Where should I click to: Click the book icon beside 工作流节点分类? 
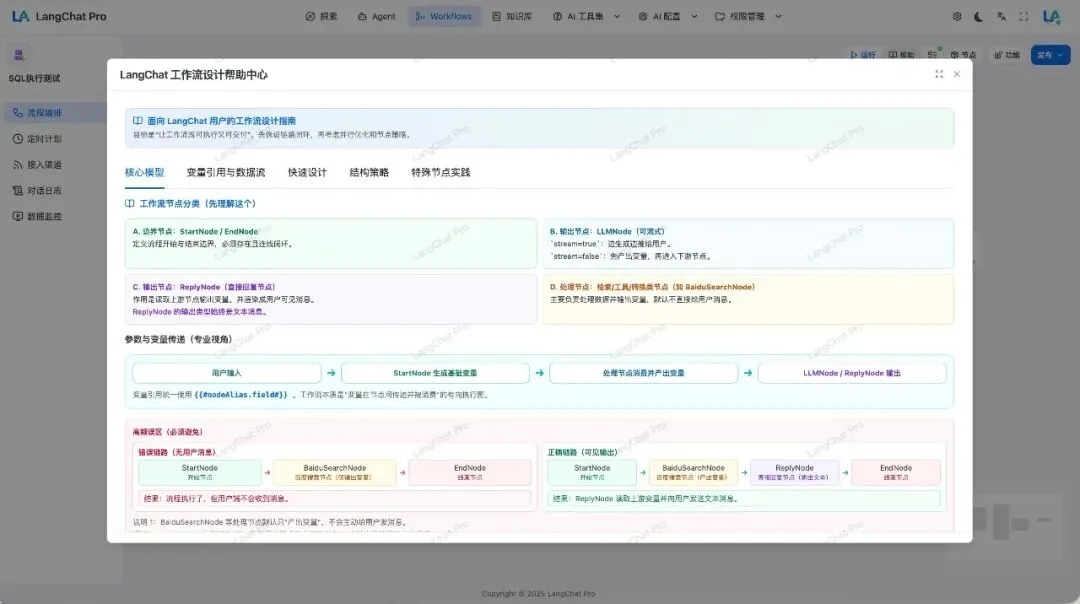[129, 203]
